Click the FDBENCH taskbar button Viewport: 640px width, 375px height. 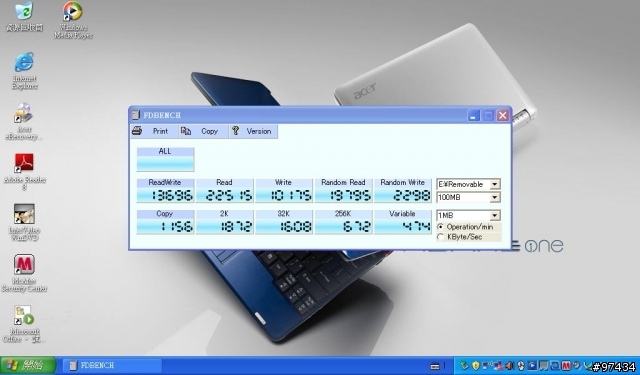113,365
